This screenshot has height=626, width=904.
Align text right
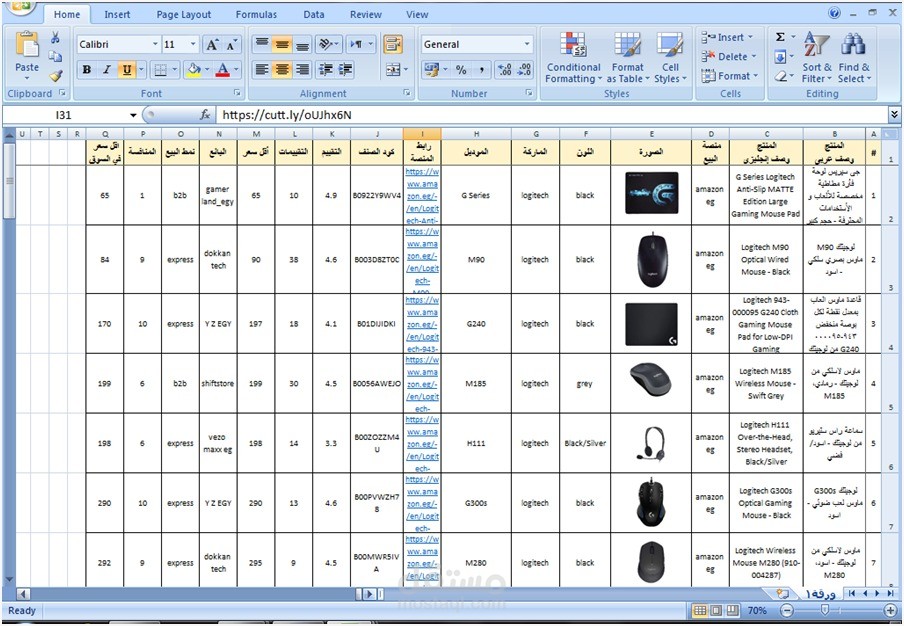pos(302,70)
